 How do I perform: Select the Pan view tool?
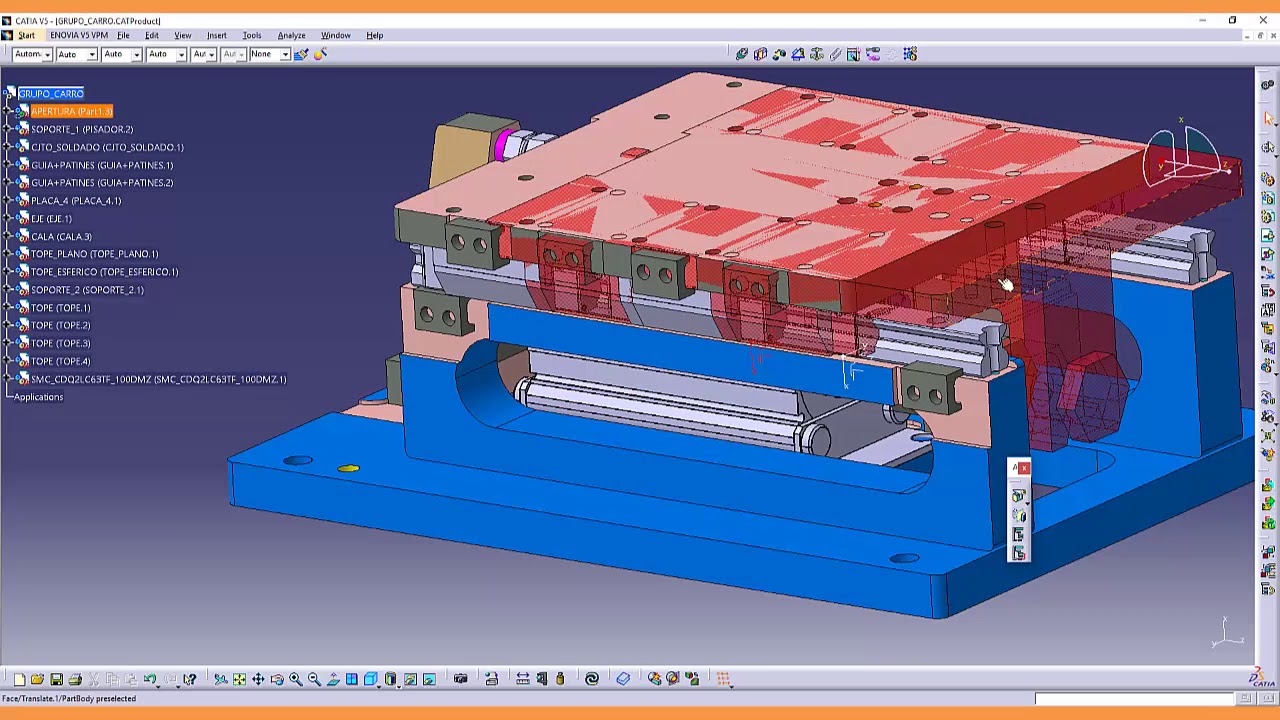coord(258,679)
